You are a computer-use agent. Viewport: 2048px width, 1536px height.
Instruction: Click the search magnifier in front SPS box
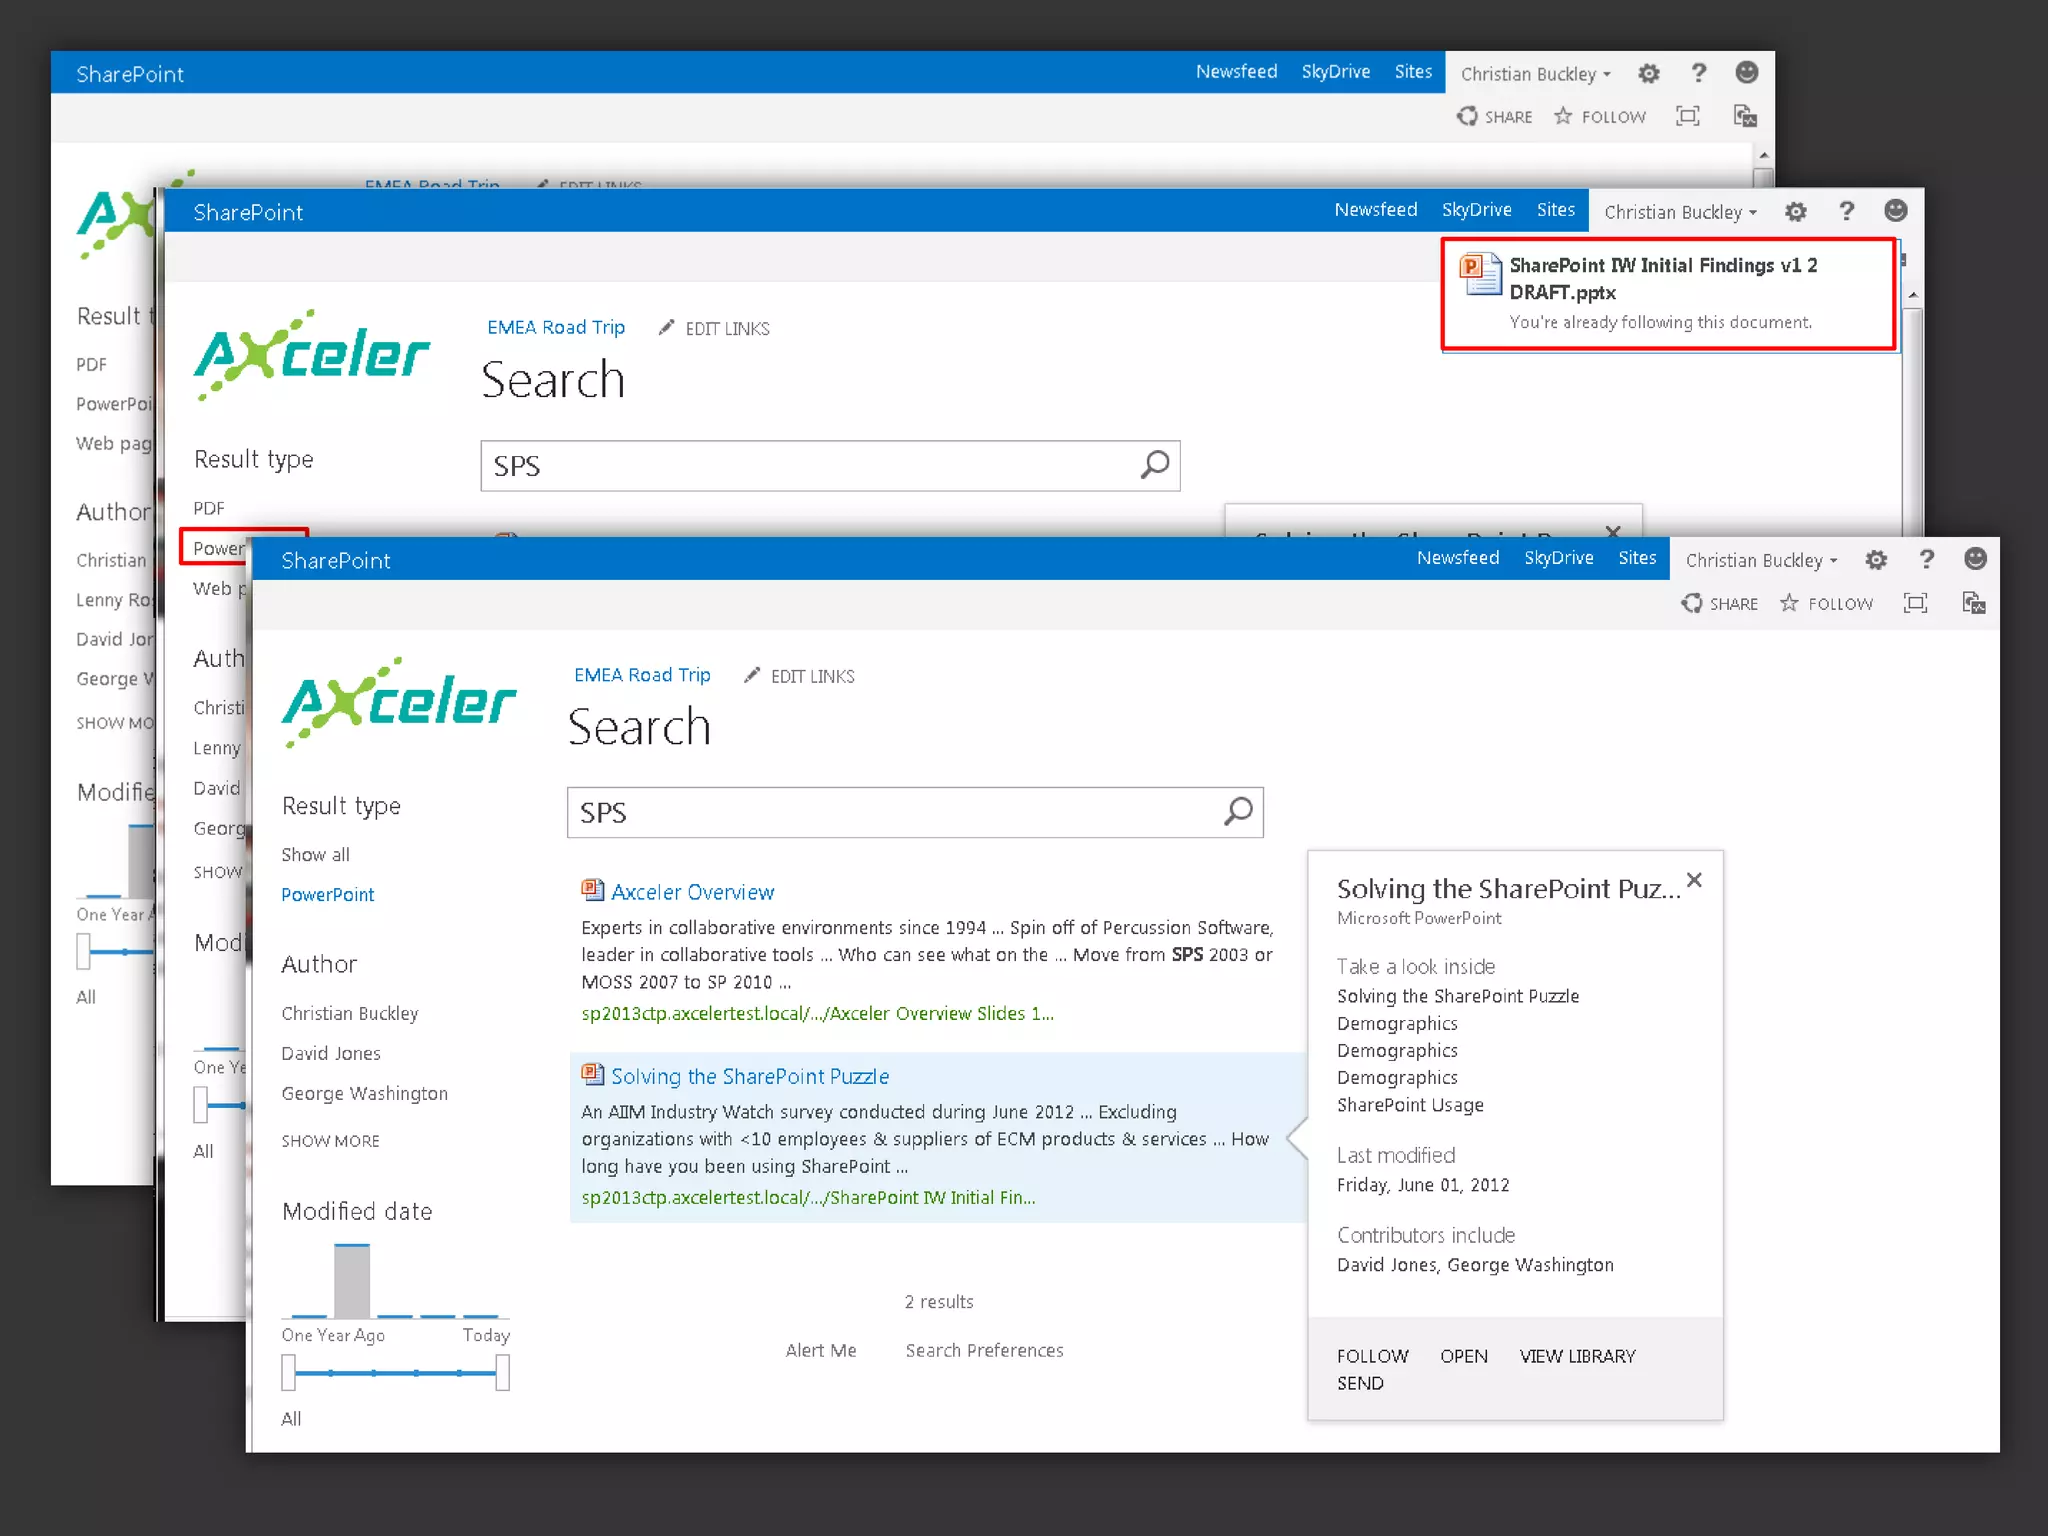click(x=1238, y=811)
